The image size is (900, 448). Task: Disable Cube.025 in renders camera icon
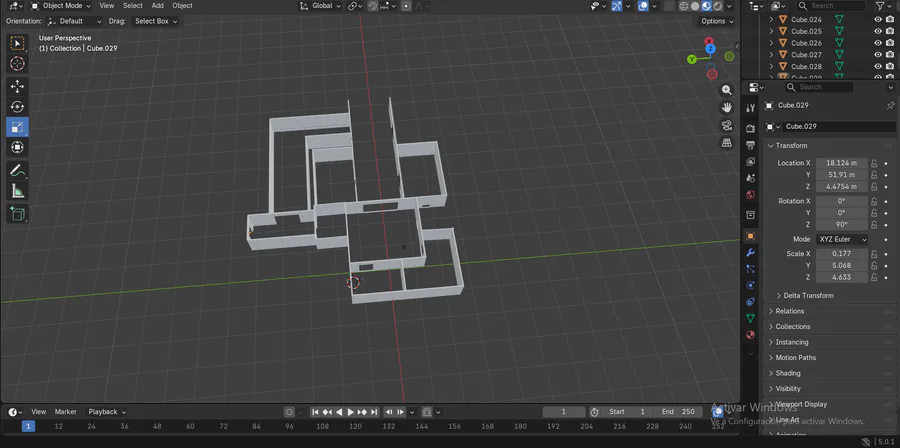(x=890, y=31)
